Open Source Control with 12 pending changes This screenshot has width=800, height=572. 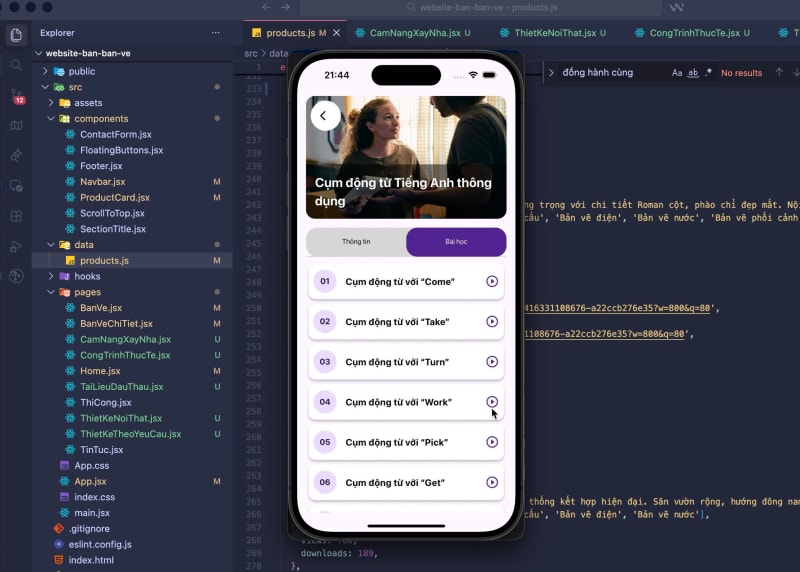pyautogui.click(x=16, y=96)
